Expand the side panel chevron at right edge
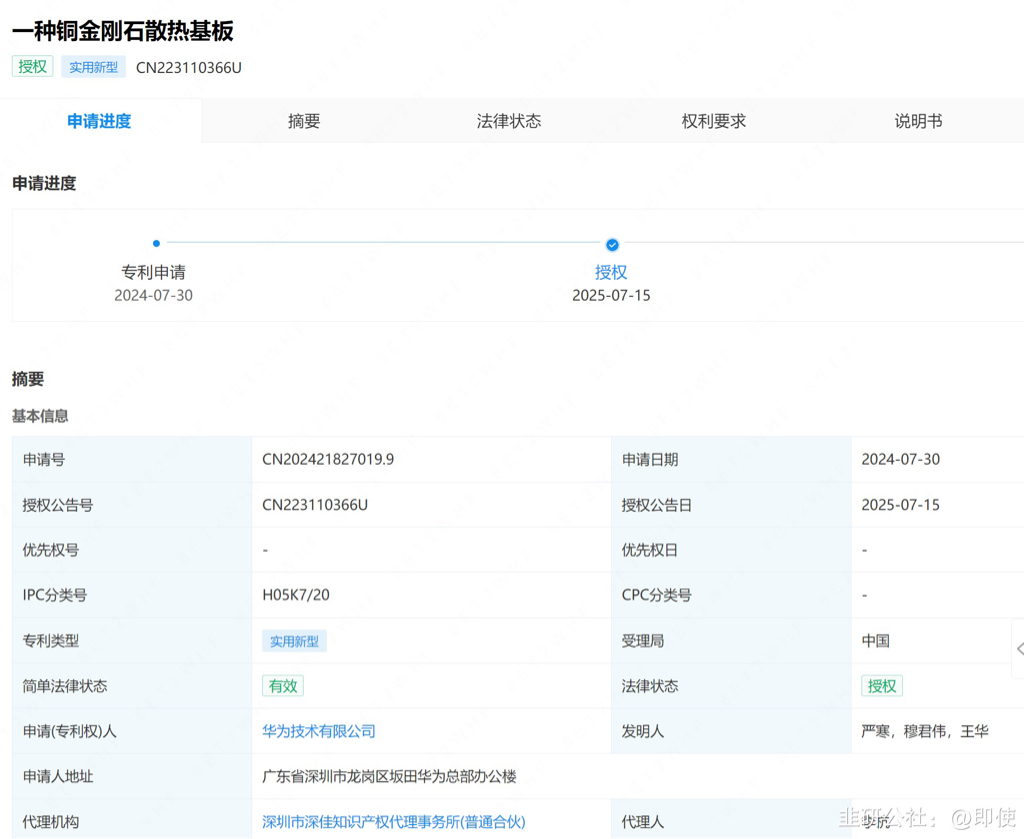This screenshot has height=839, width=1024. [1018, 649]
